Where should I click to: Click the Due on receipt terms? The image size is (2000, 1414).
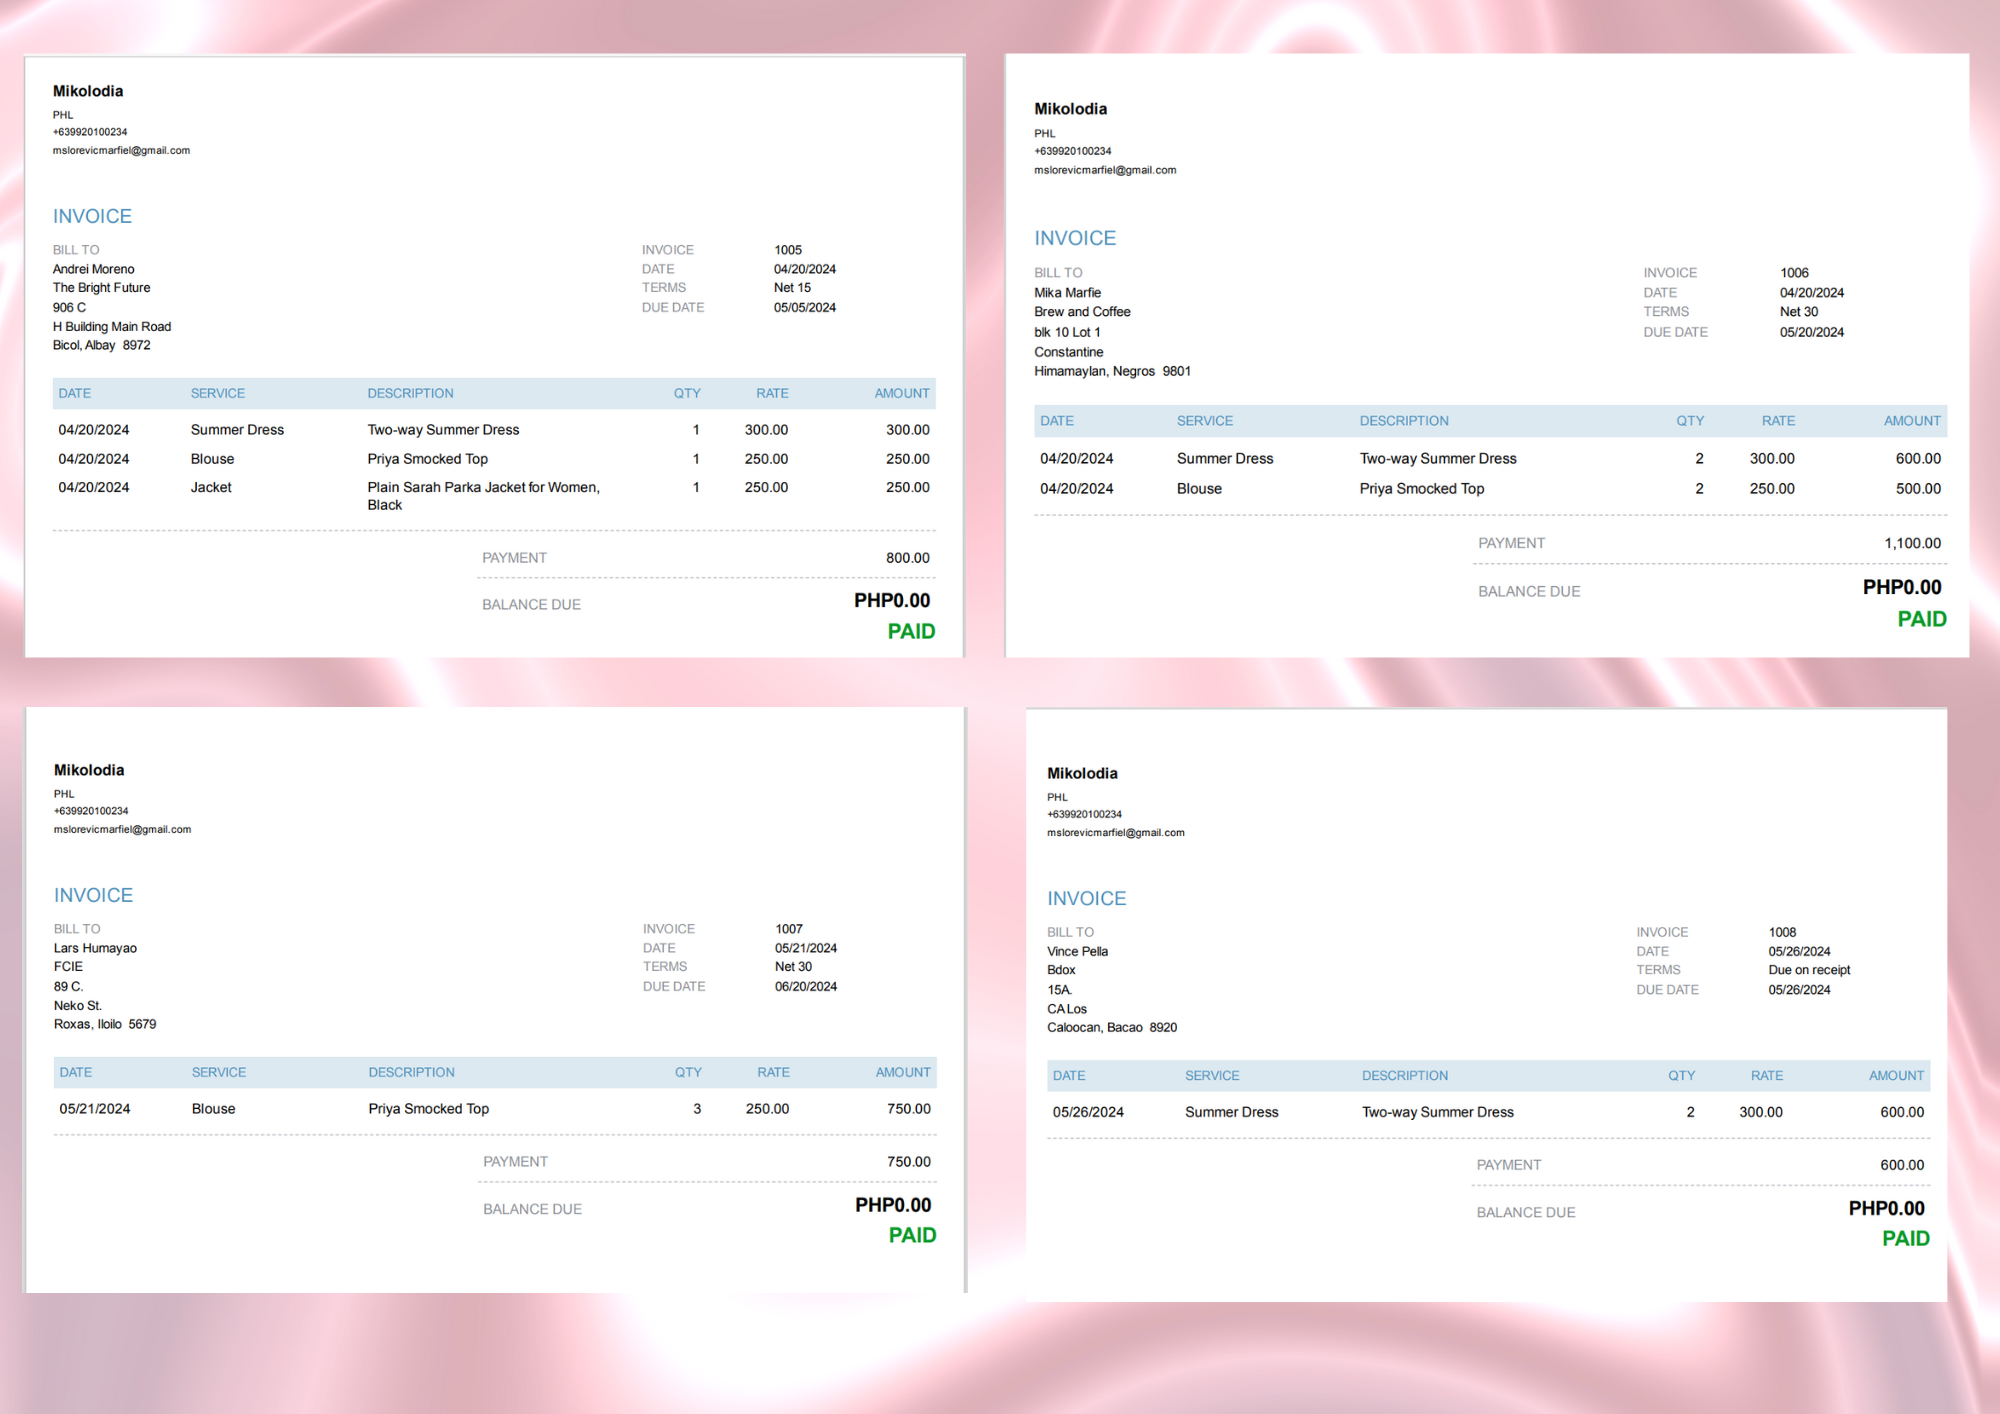coord(1808,970)
